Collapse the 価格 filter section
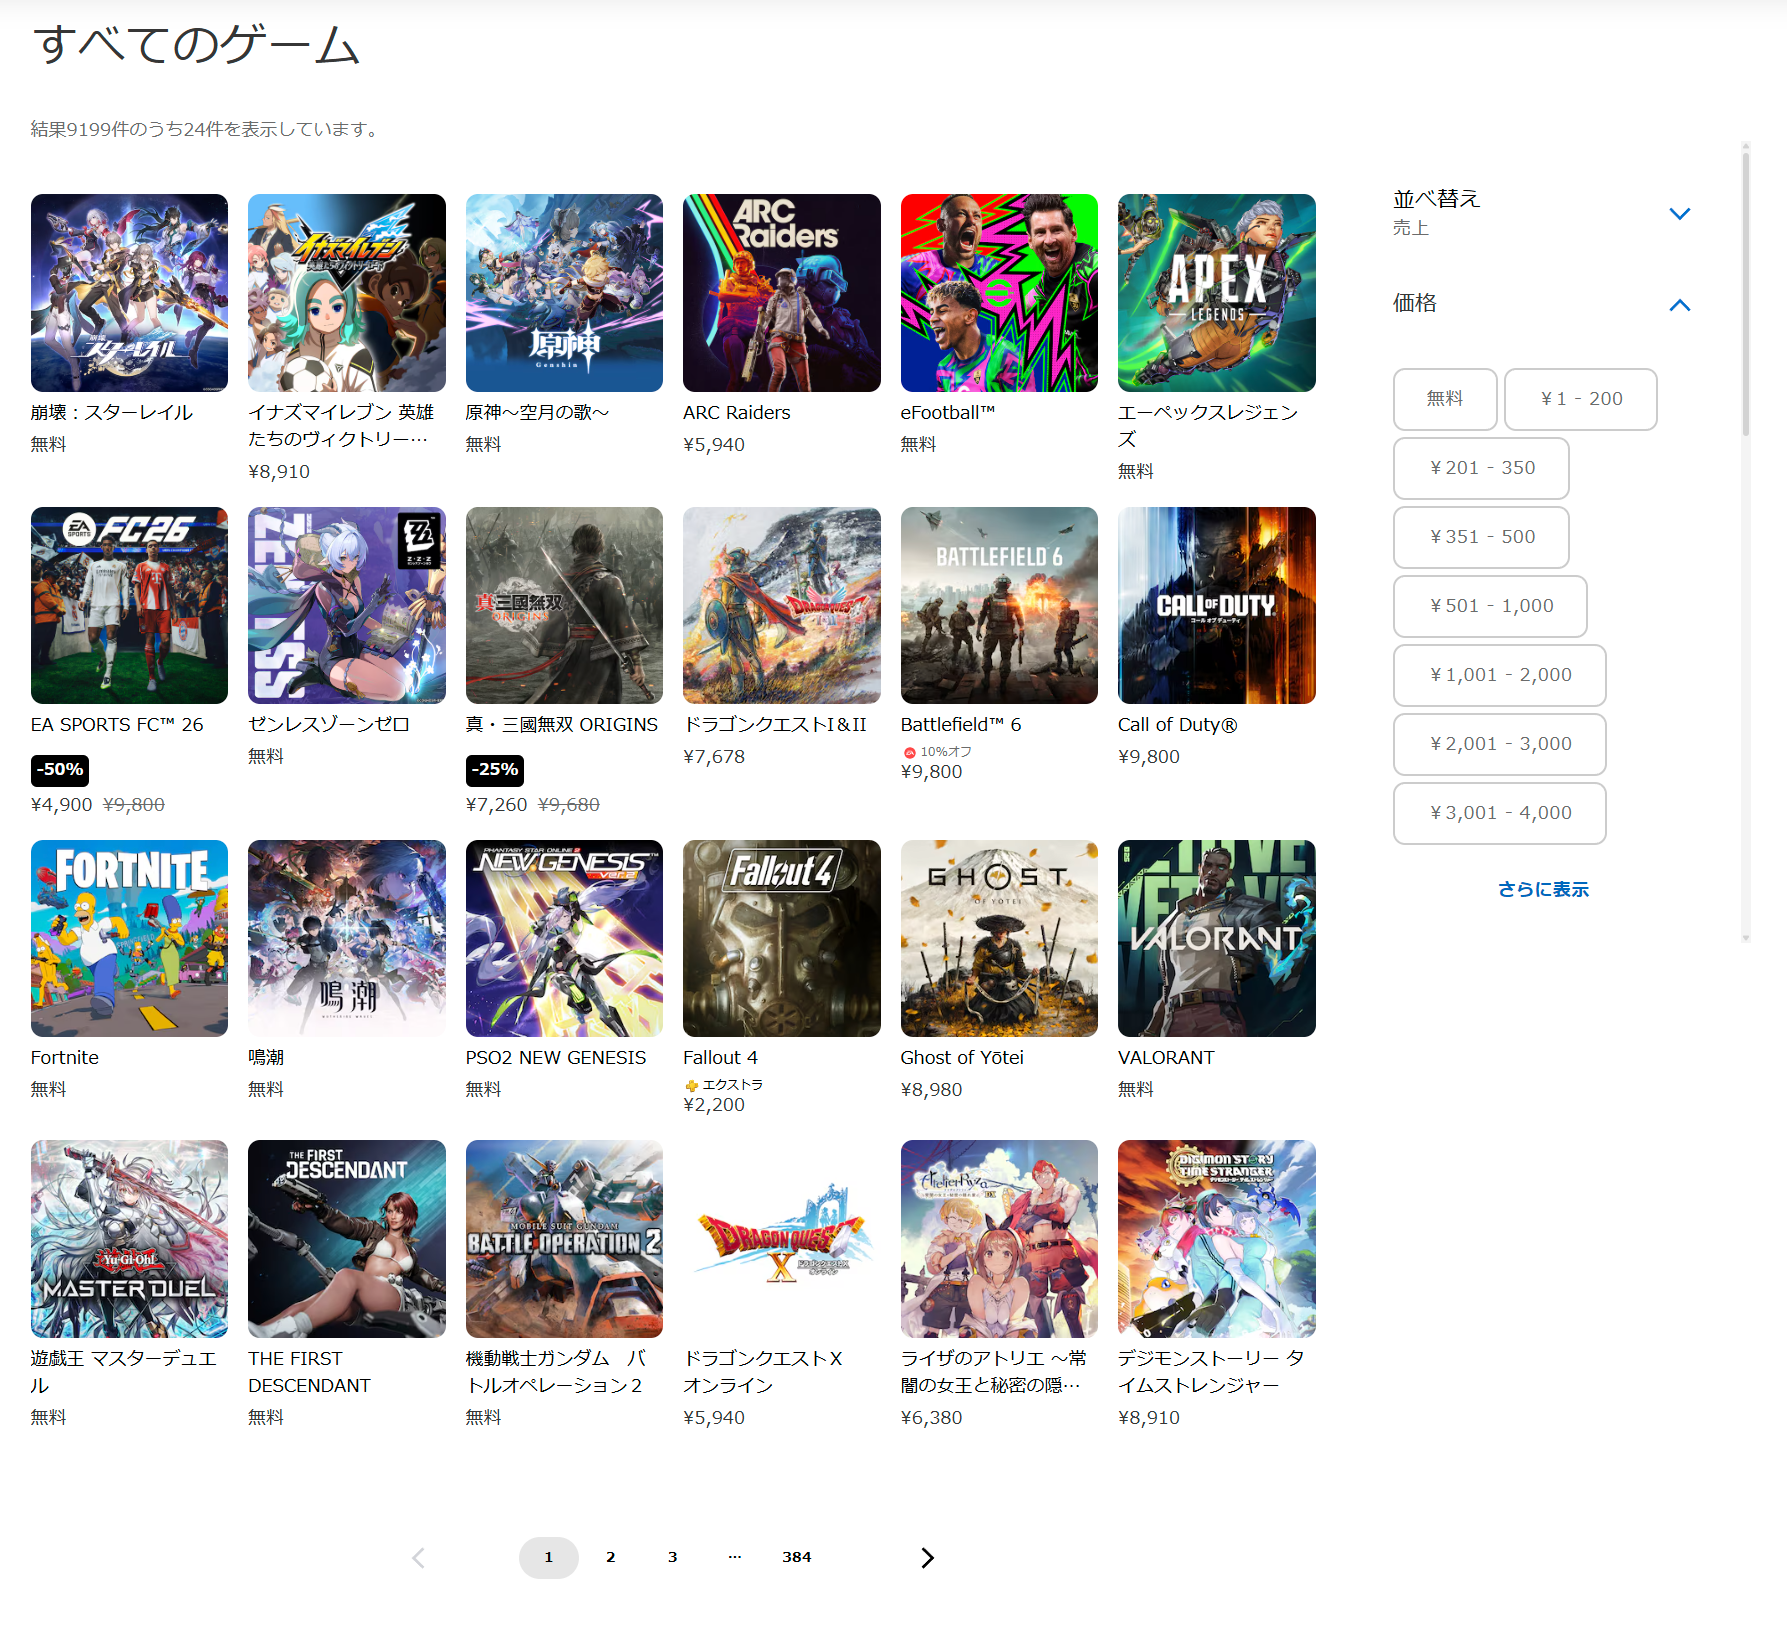This screenshot has width=1787, height=1625. pos(1679,305)
